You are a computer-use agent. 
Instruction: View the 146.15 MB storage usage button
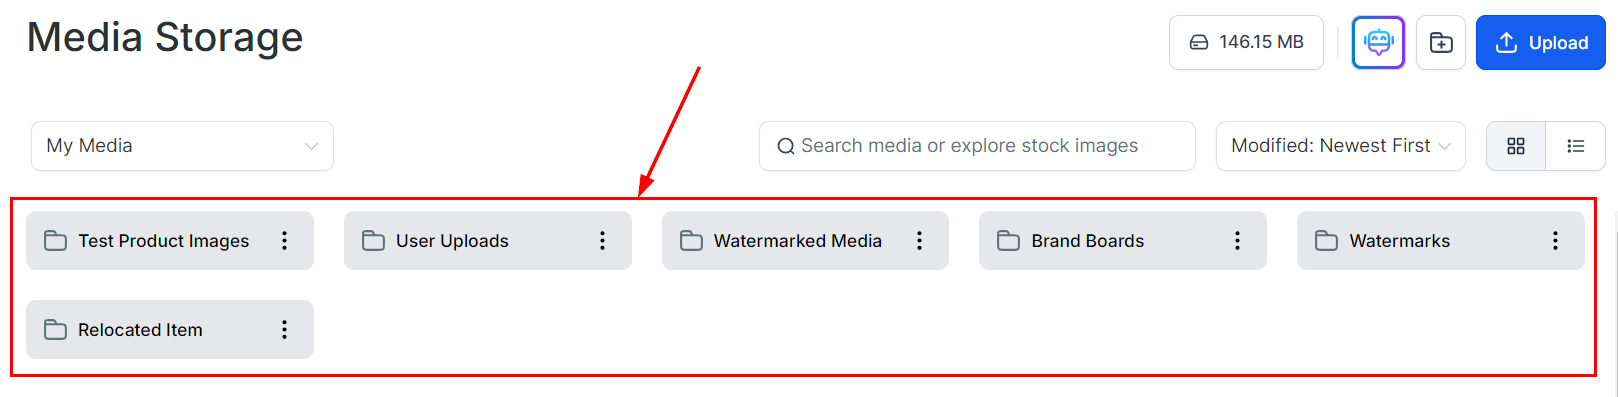(1246, 42)
